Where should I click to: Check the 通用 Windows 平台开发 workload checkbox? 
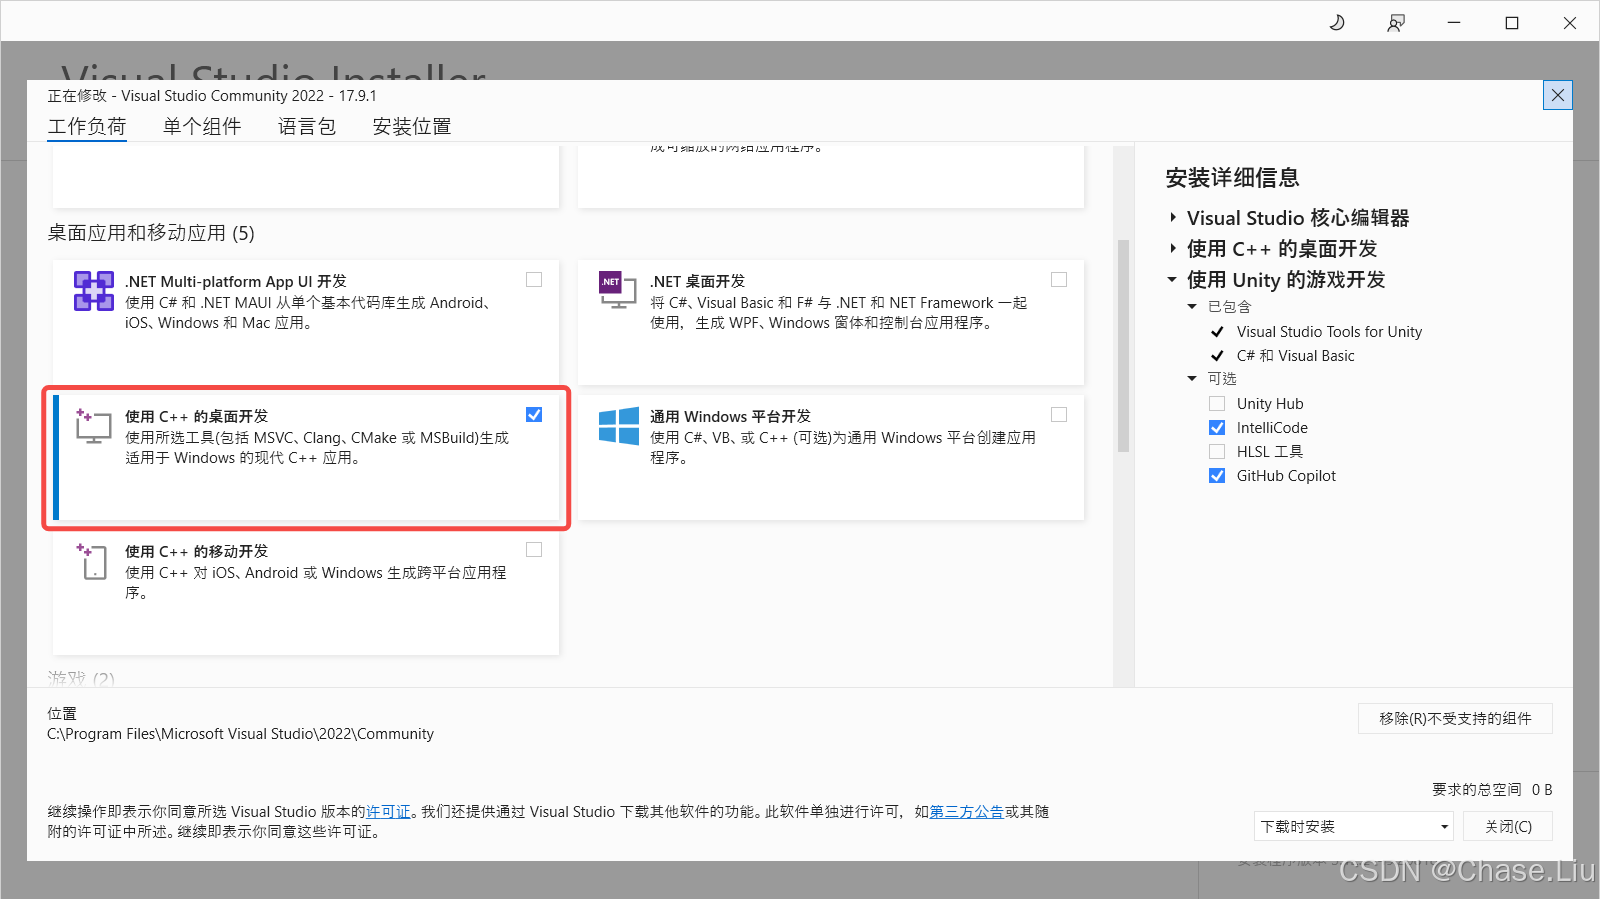pos(1059,415)
